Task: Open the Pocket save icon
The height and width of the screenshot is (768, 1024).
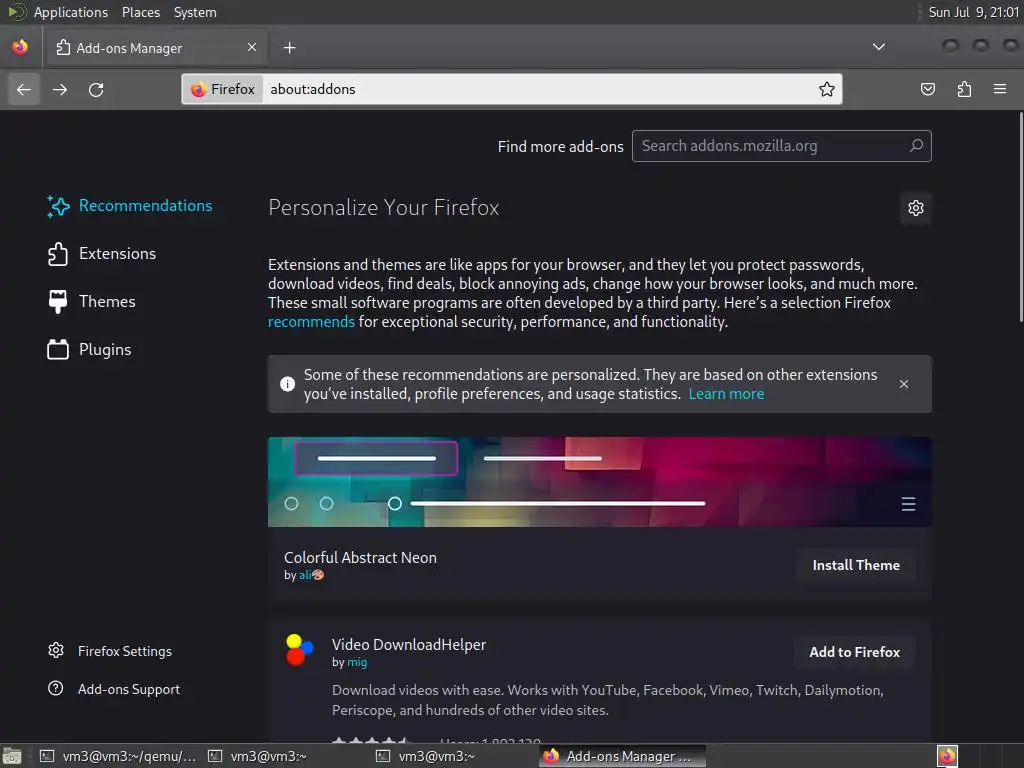Action: (927, 89)
